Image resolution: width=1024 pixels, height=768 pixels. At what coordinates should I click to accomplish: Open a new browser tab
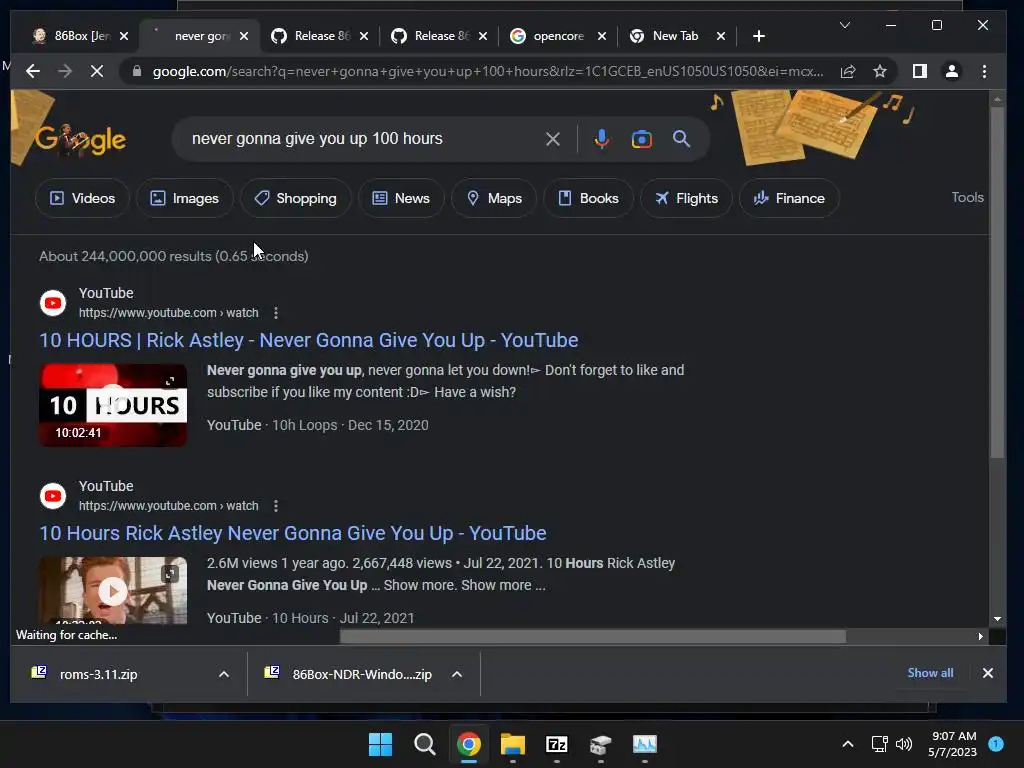pyautogui.click(x=758, y=36)
